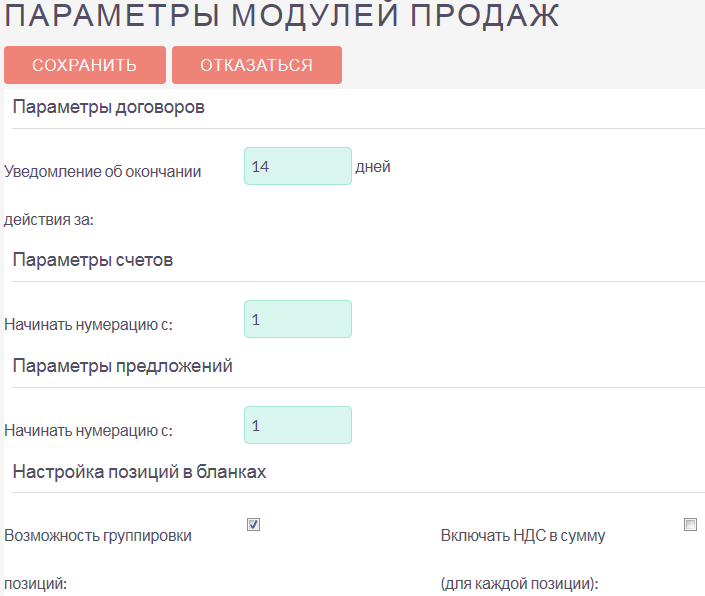This screenshot has height=596, width=705.
Task: Click the ПАРАМЕТРЫ МОДУЛЕЙ ПРОДАЖ page title
Action: 281,15
